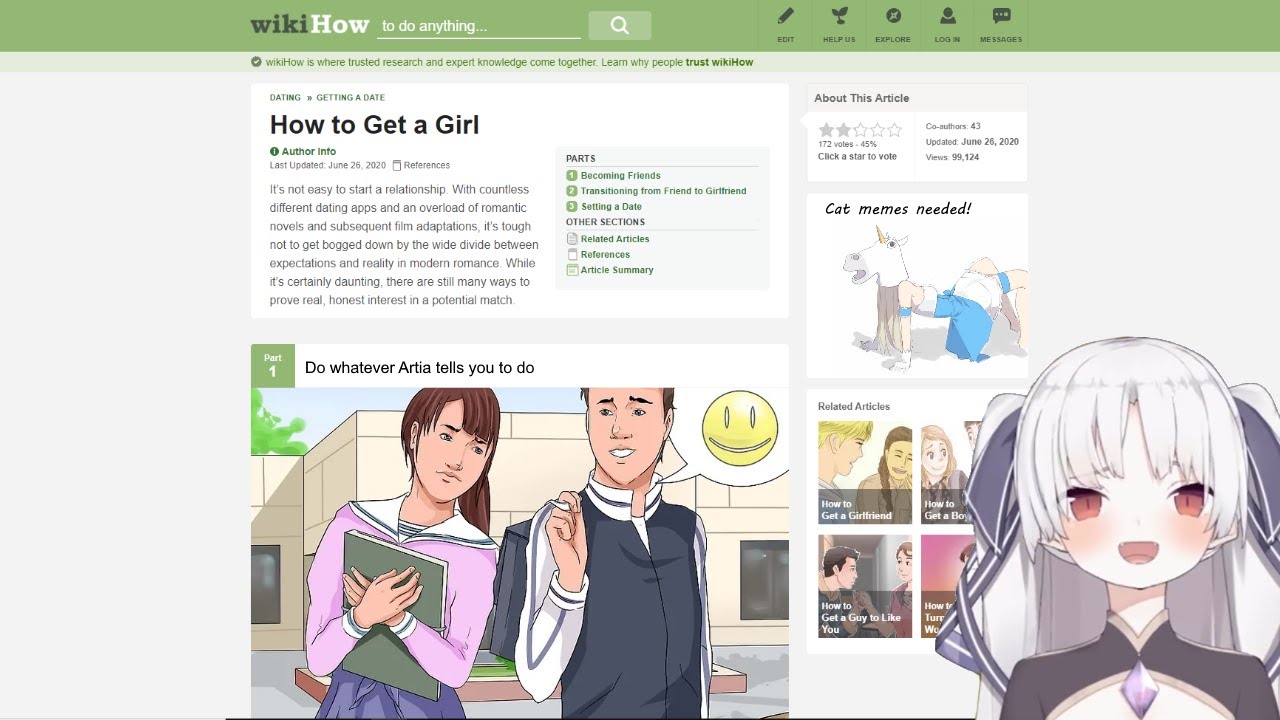1280x720 pixels.
Task: Open the Edit pencil icon
Action: point(786,16)
